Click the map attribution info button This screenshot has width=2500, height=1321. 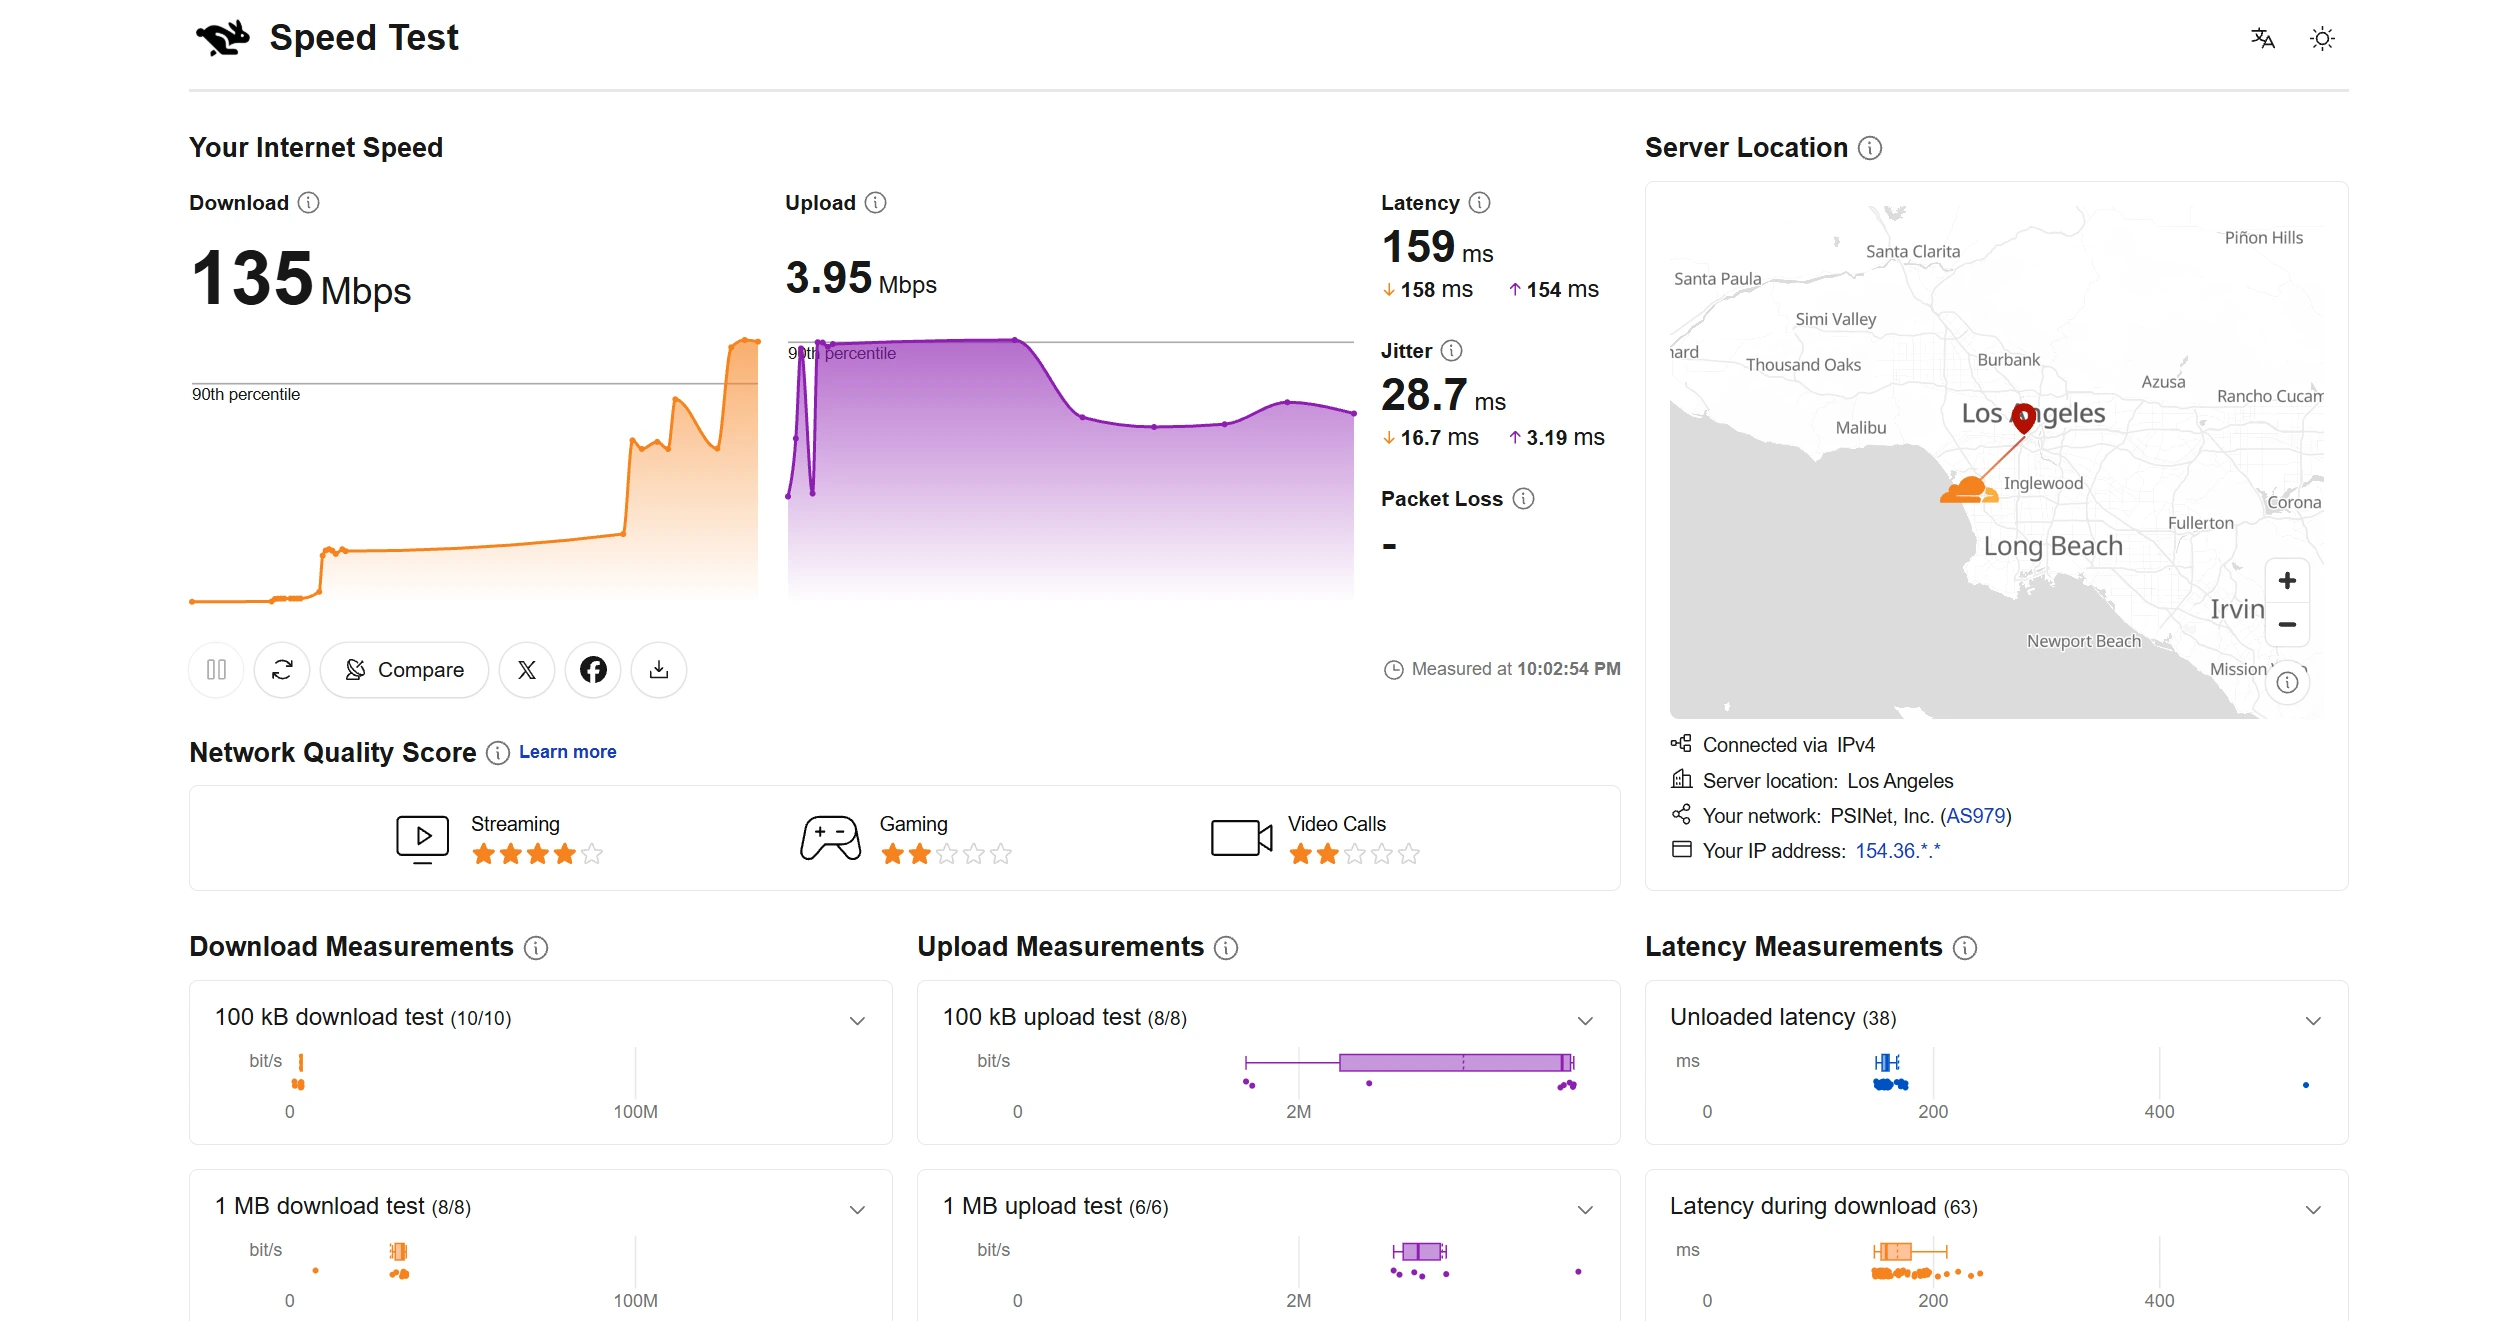(x=2287, y=683)
